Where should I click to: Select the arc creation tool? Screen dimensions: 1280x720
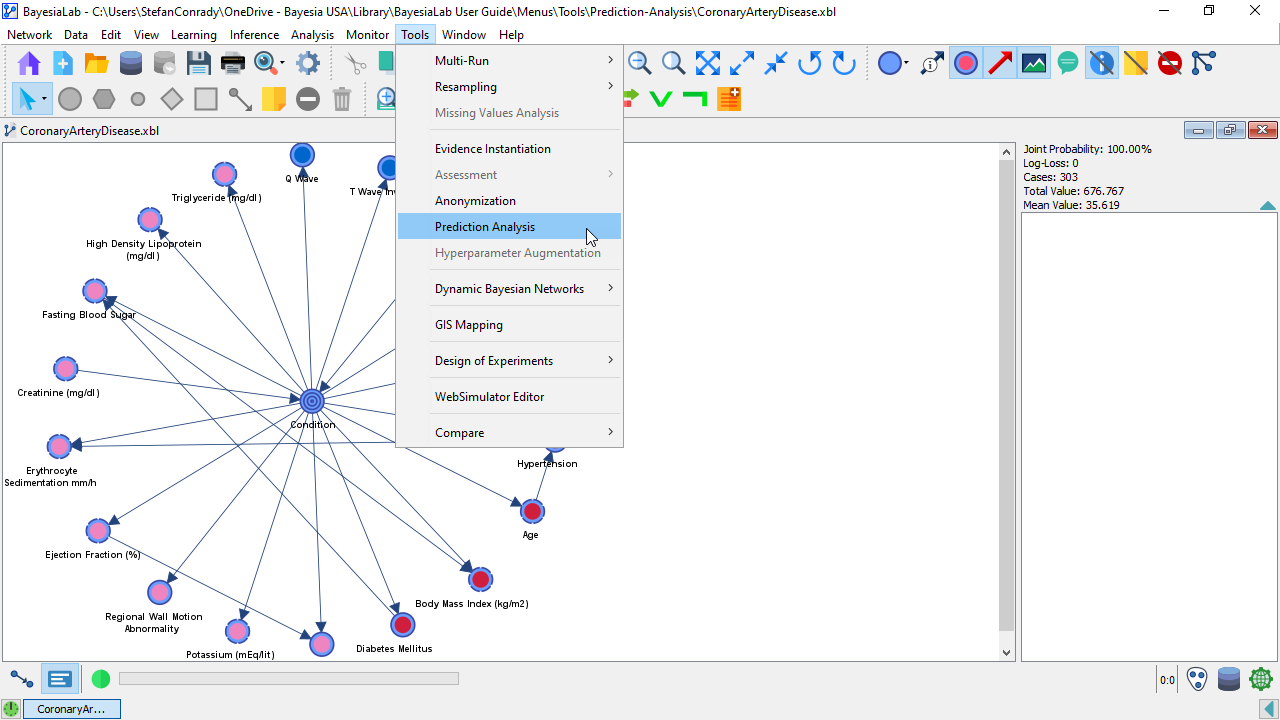240,99
